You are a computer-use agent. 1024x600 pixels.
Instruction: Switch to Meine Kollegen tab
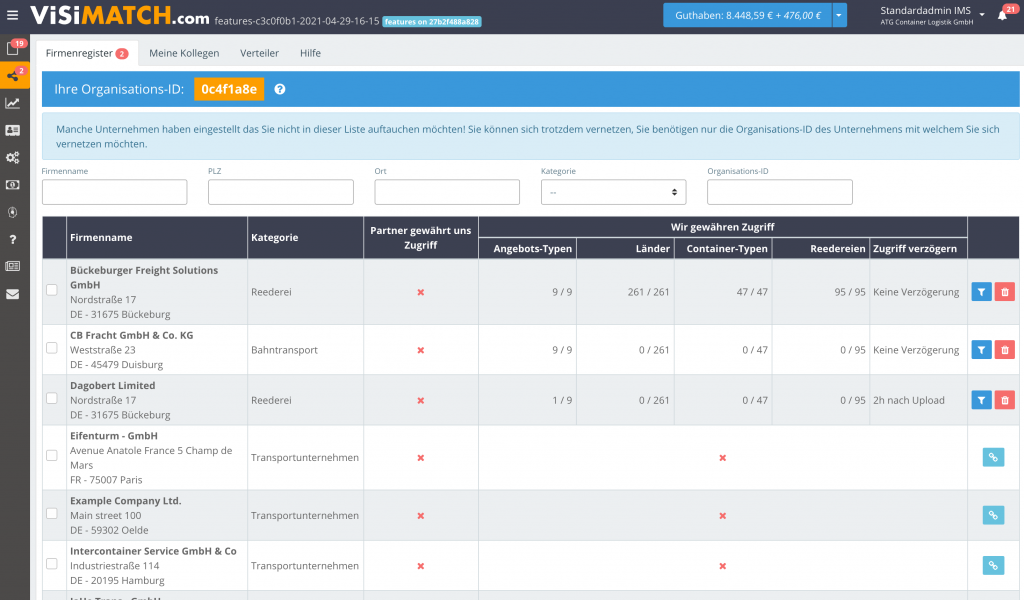pyautogui.click(x=184, y=54)
